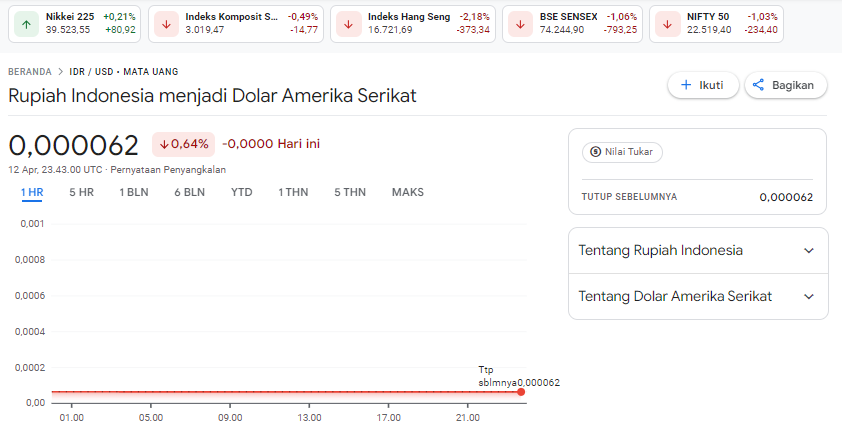Viewport: 842px width, 434px height.
Task: Click the share icon on Bagikan
Action: [758, 85]
